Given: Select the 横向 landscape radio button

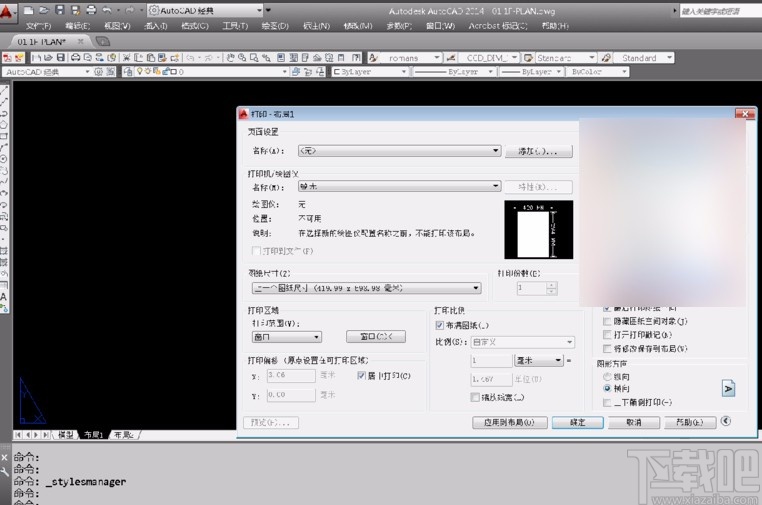Looking at the screenshot, I should pos(607,388).
